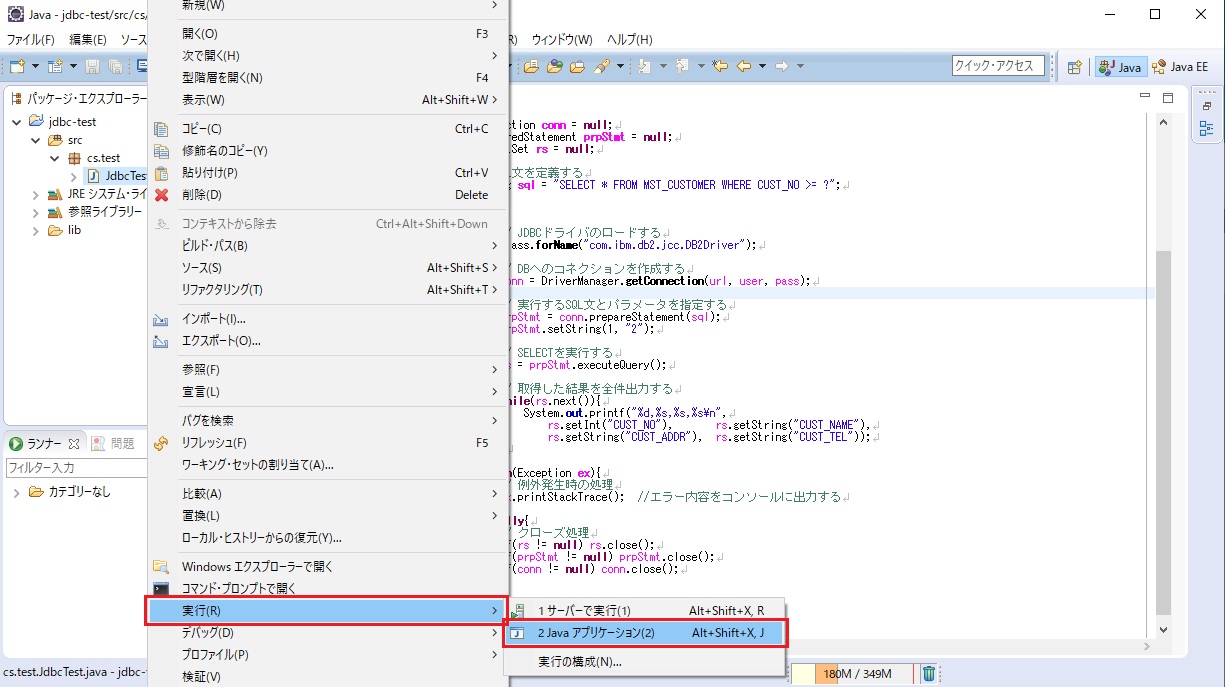The height and width of the screenshot is (687, 1225).
Task: Click the New Java project wizard icon
Action: pyautogui.click(x=55, y=66)
